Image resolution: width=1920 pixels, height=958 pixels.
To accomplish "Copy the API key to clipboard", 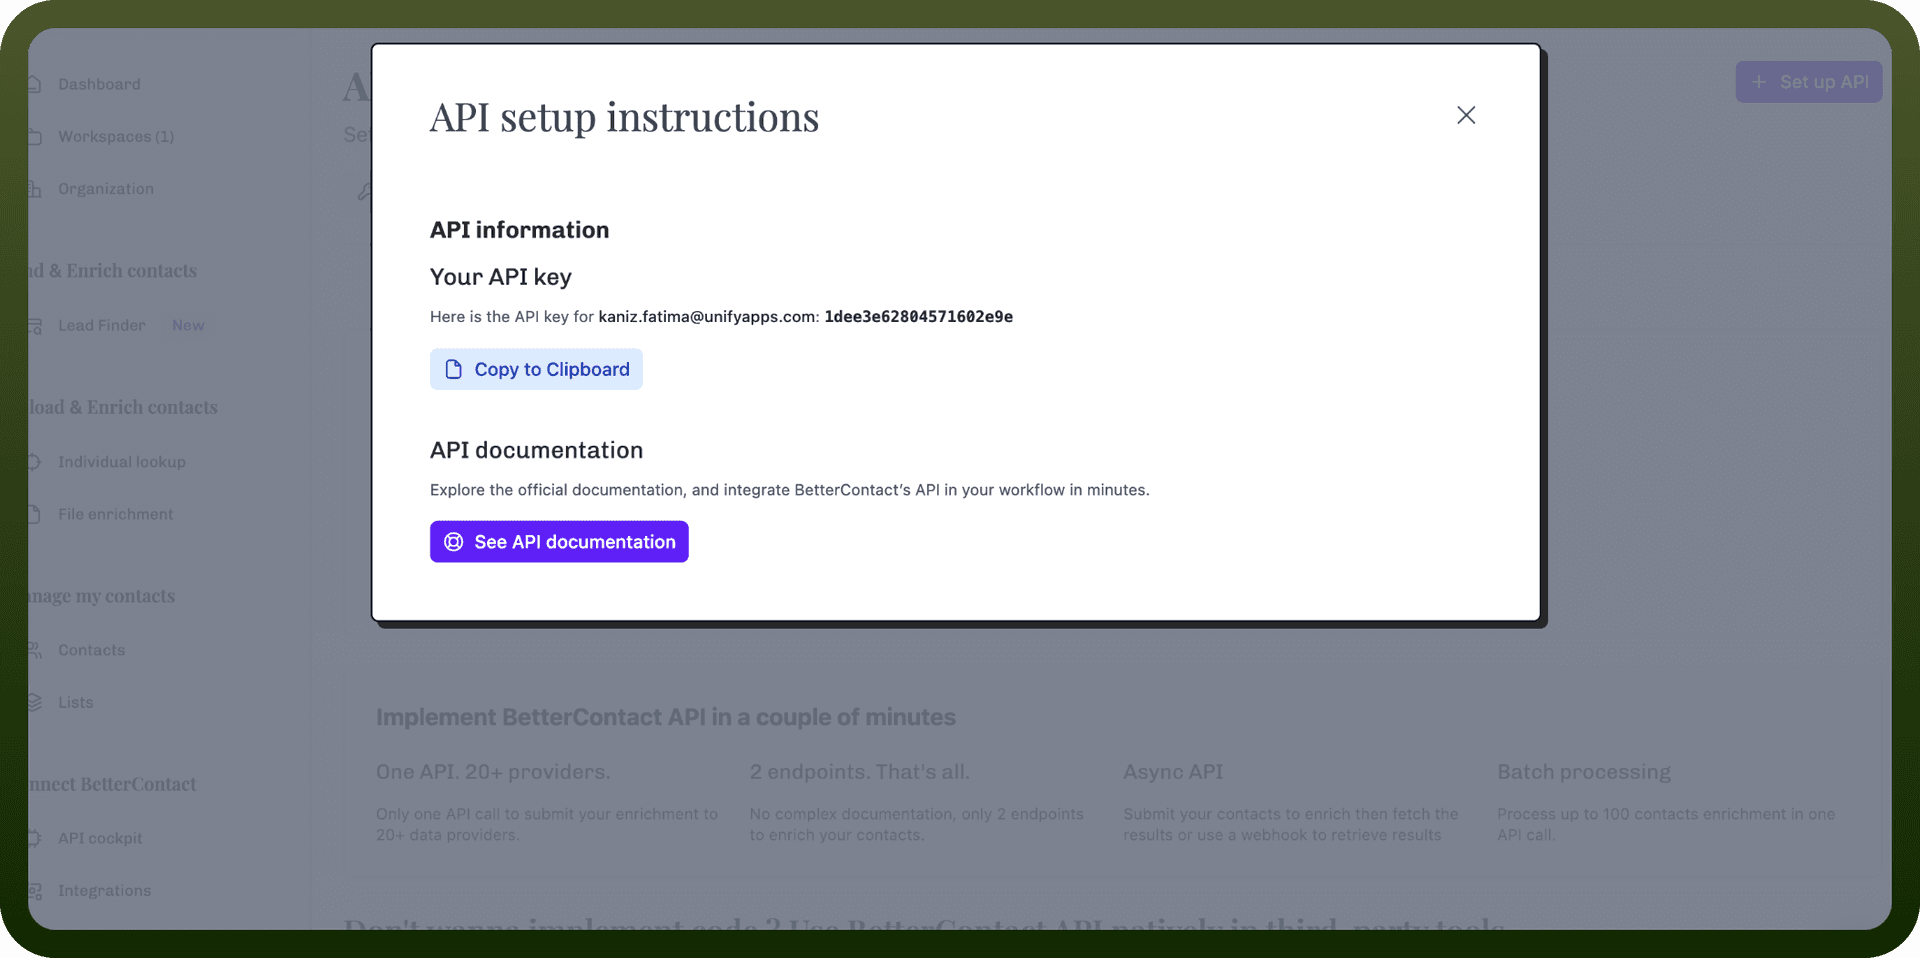I will coord(536,369).
